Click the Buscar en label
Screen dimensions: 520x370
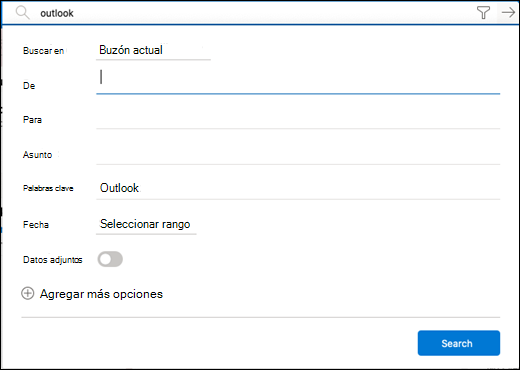pos(43,51)
